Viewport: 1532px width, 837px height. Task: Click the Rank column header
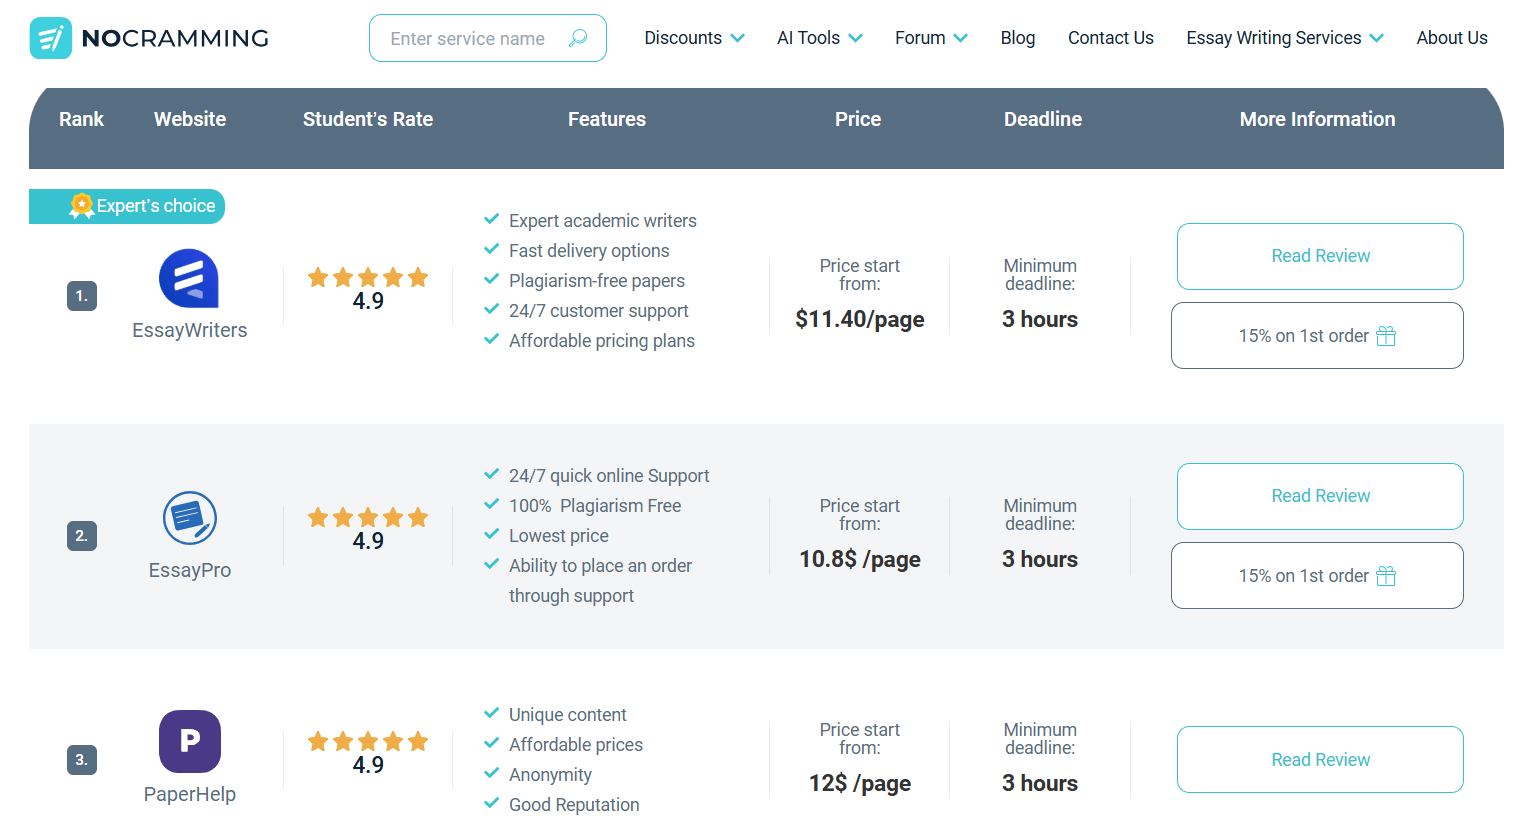pyautogui.click(x=81, y=119)
